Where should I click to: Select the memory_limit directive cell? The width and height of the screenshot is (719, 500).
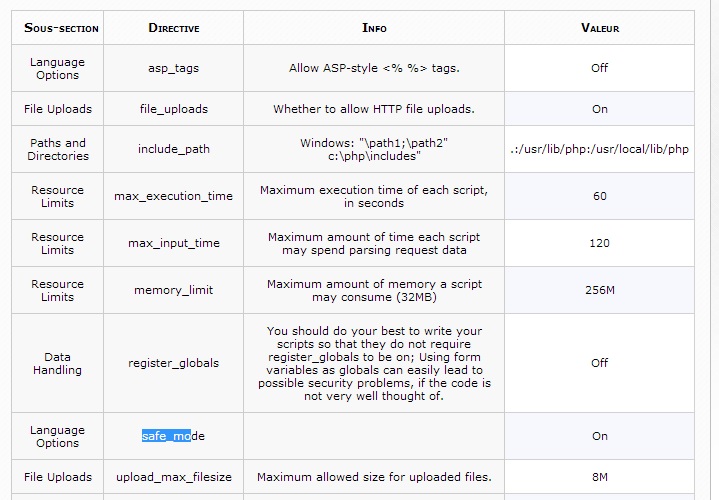coord(174,290)
